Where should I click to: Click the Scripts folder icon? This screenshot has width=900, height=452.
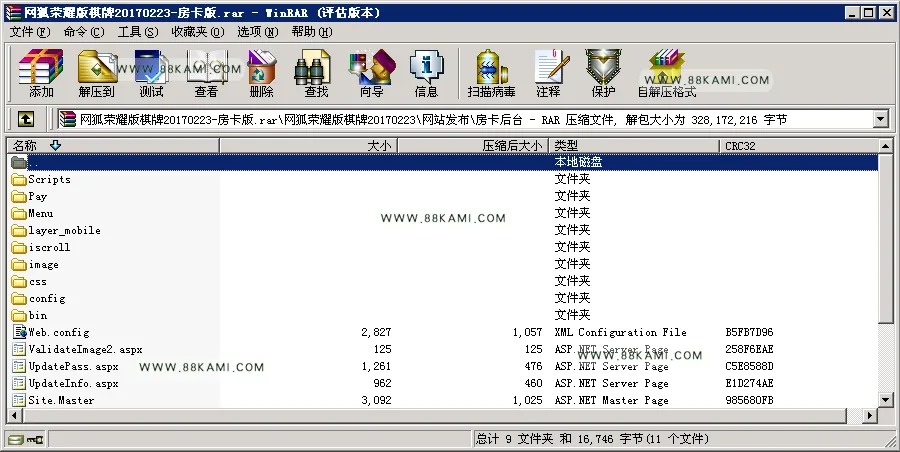19,179
